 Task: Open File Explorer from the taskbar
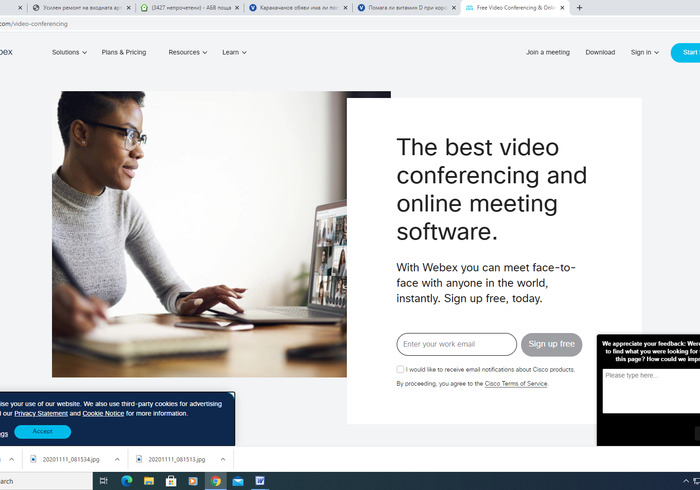pos(149,481)
